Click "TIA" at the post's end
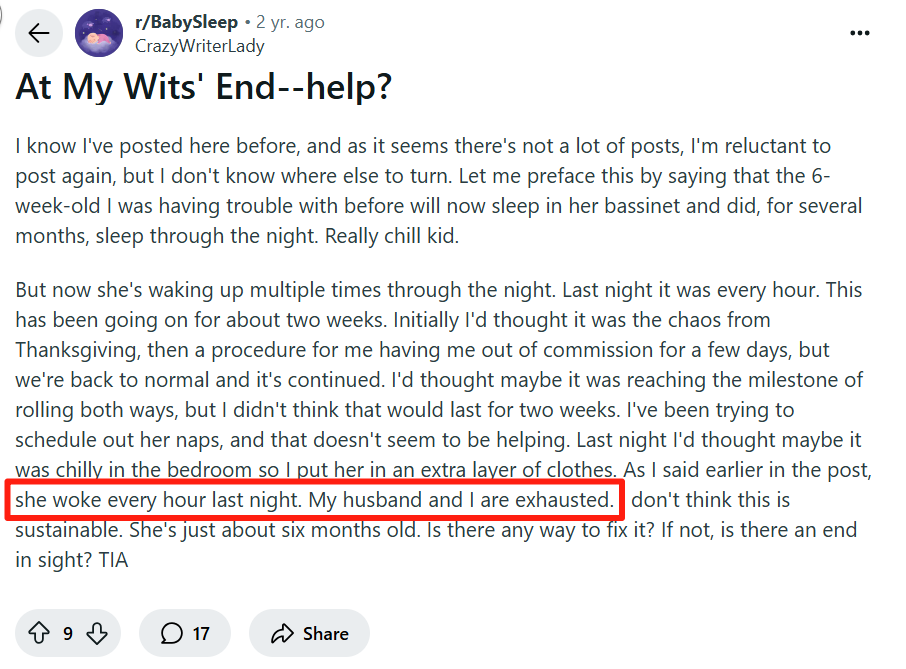The image size is (906, 669). coord(112,561)
